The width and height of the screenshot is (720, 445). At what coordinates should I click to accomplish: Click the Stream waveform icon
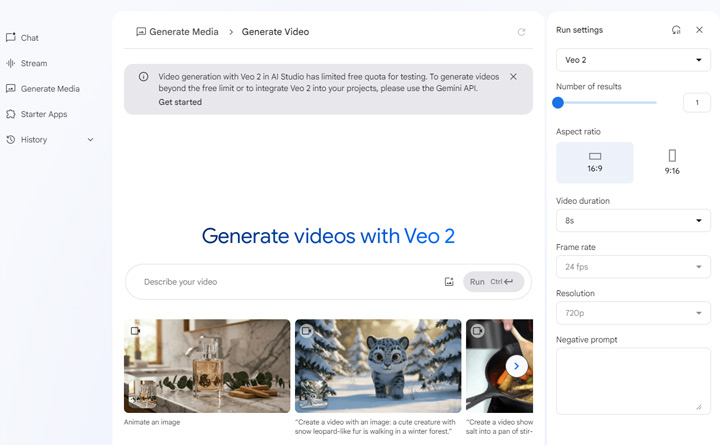click(x=11, y=63)
